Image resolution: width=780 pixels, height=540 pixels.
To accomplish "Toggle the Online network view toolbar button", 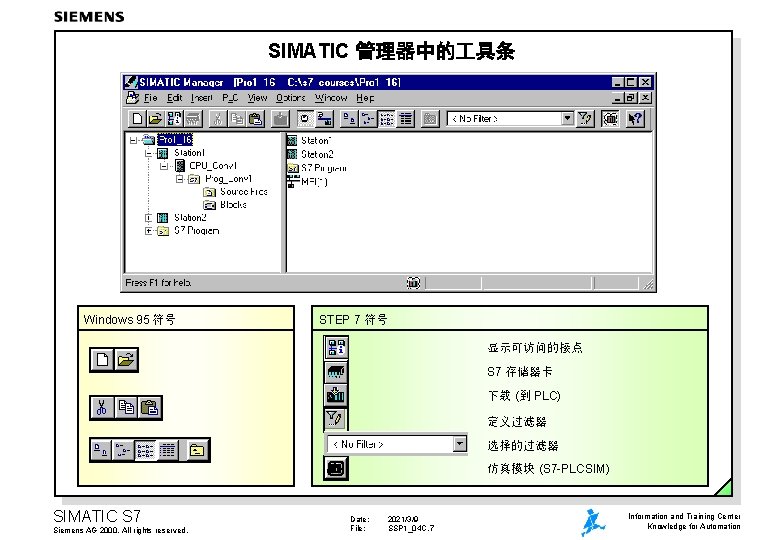I will (324, 118).
